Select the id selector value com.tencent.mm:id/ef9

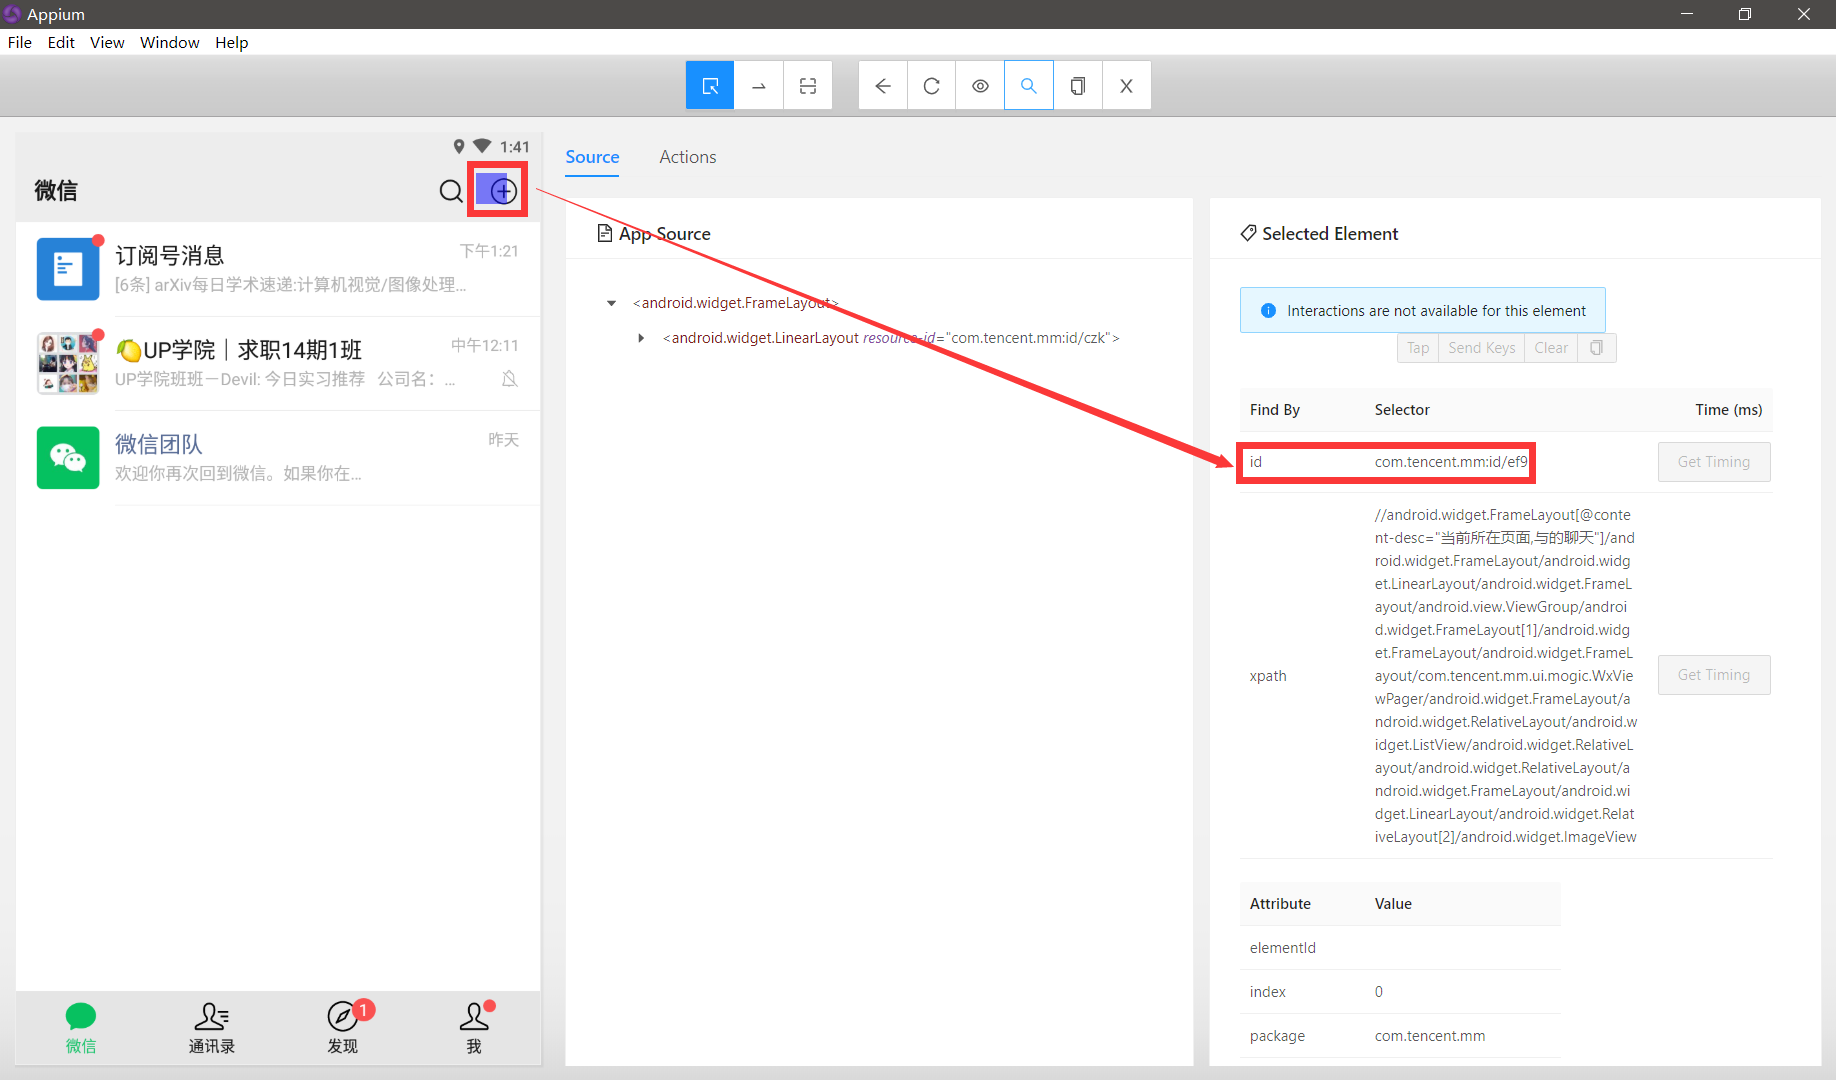(x=1451, y=462)
